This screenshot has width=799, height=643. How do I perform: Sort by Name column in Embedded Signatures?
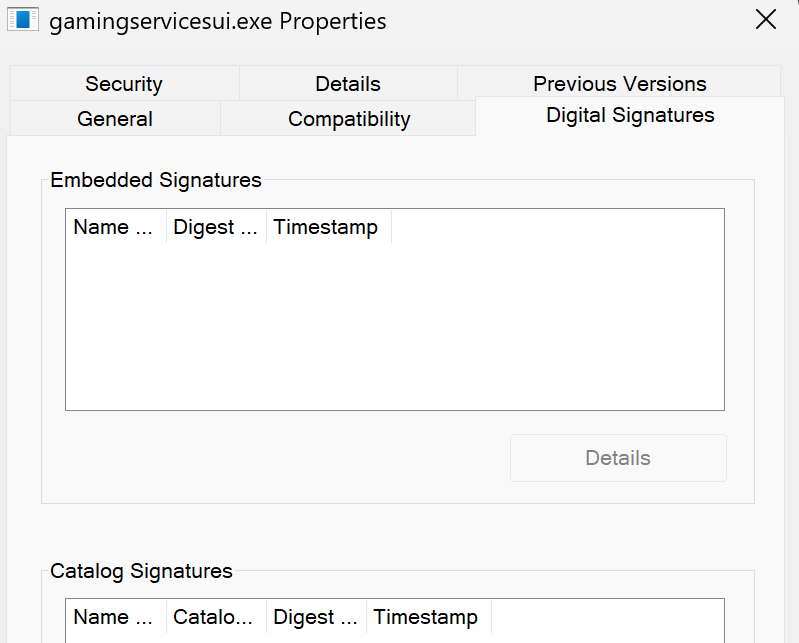[115, 227]
